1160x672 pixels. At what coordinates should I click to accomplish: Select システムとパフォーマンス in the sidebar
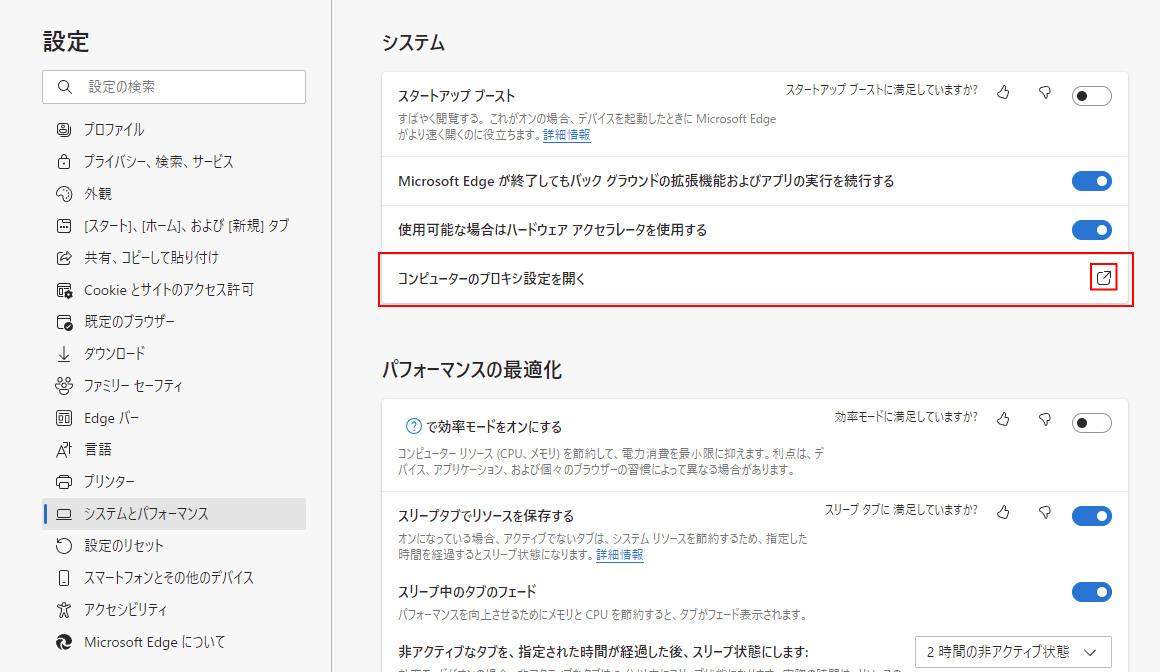coord(174,514)
